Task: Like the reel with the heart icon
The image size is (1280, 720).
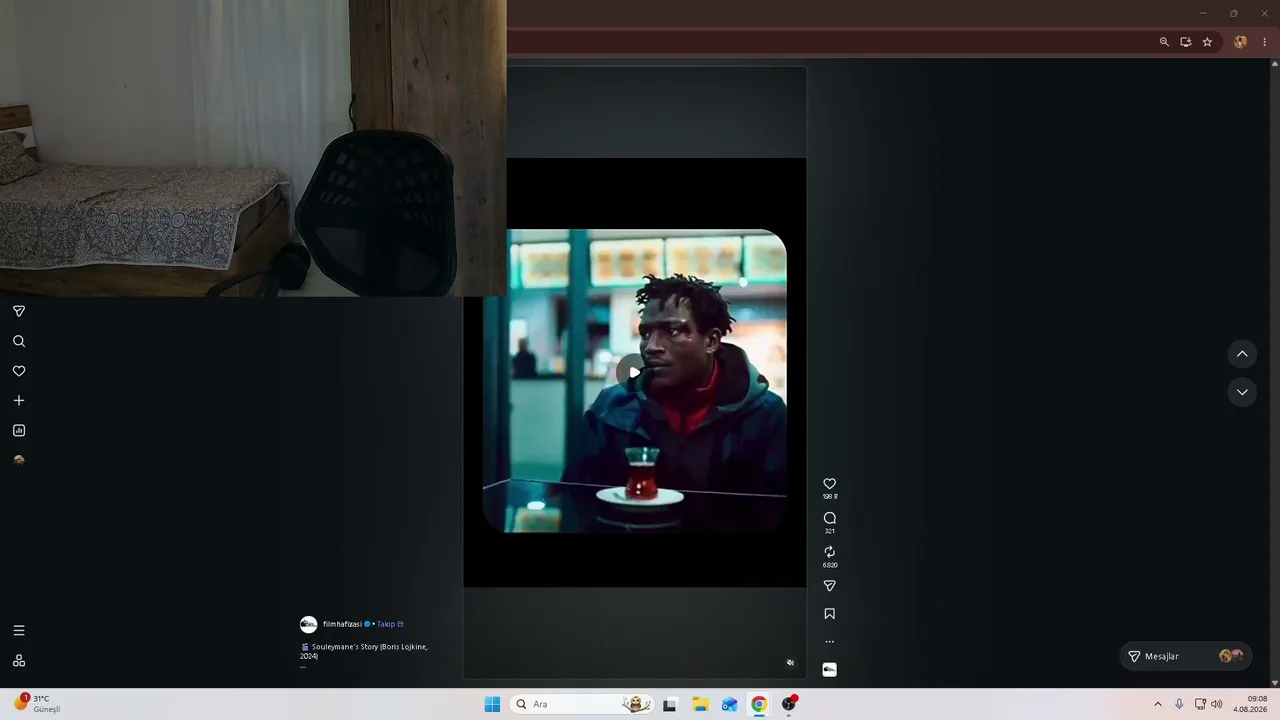Action: tap(829, 484)
